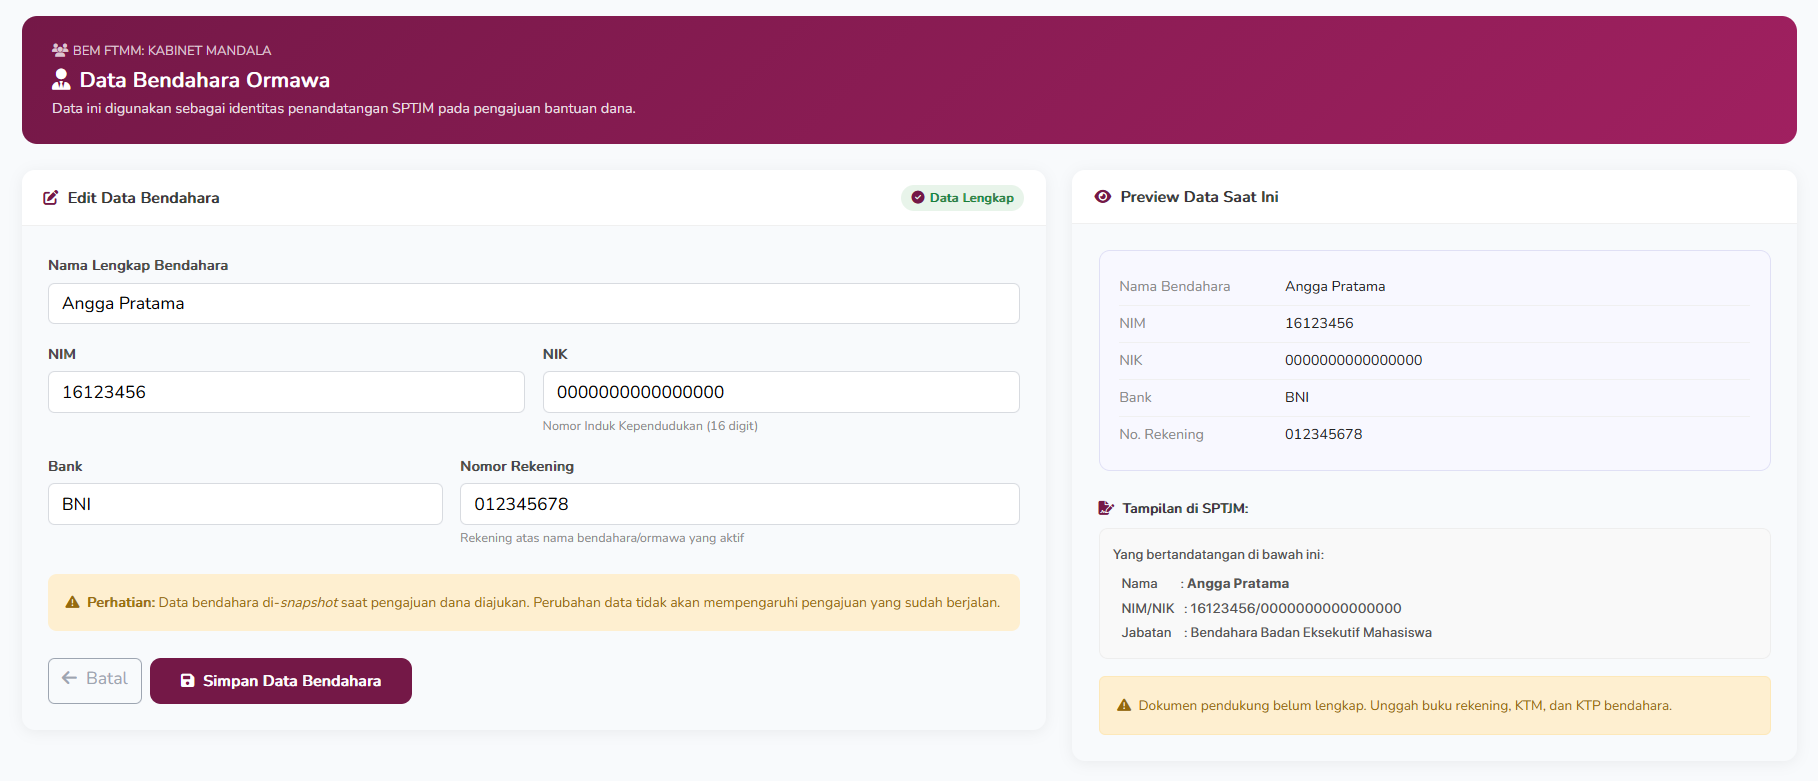The width and height of the screenshot is (1818, 781).
Task: Click the Nomor Induk Kependudukan (16 digit) hint
Action: pos(650,426)
